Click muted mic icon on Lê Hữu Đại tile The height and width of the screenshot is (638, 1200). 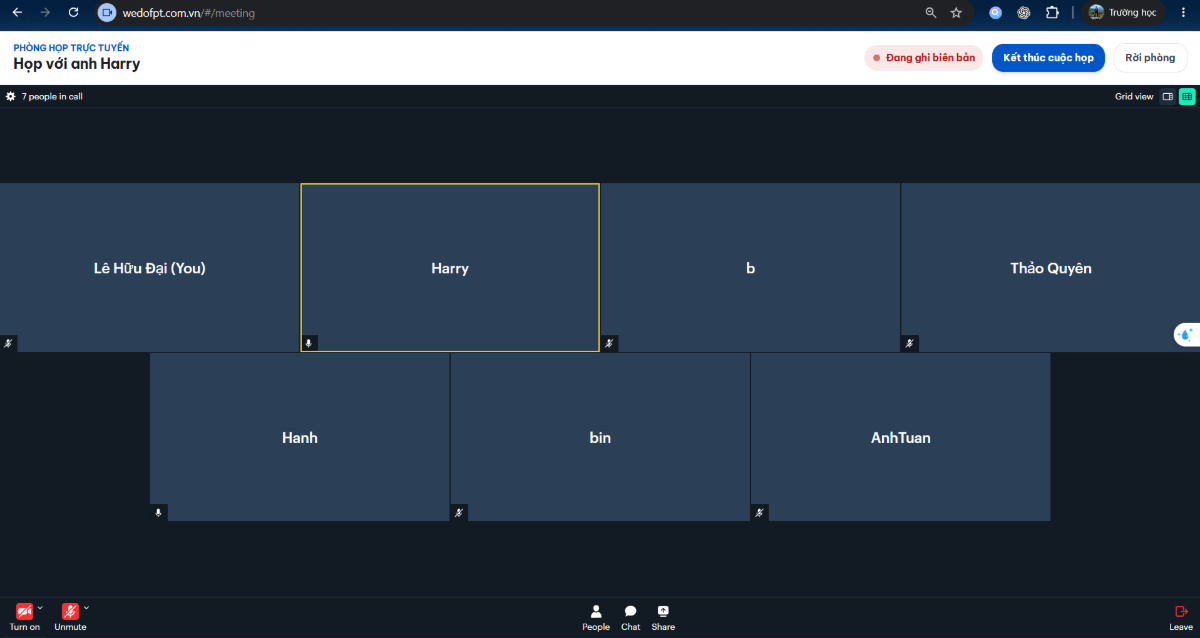tap(9, 343)
